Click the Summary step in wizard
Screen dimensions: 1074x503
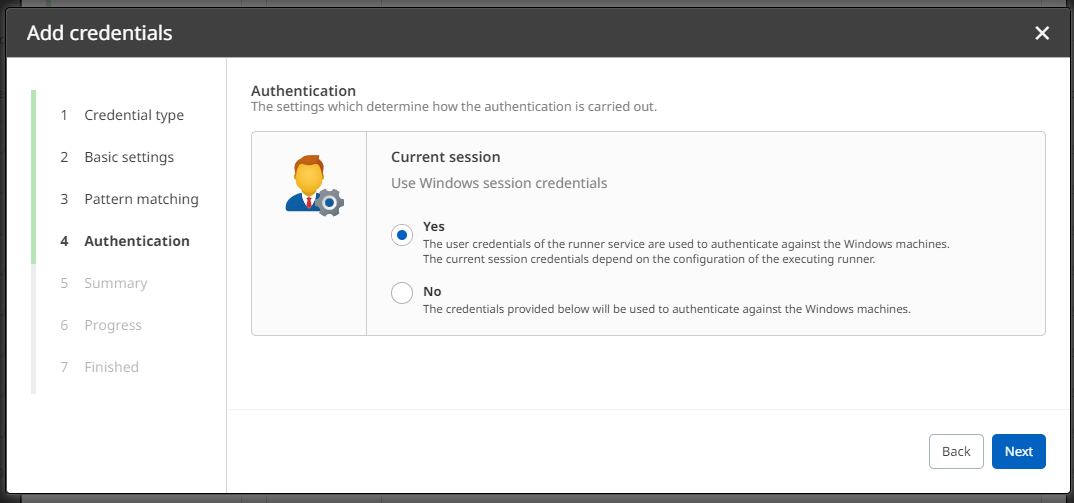coord(116,283)
